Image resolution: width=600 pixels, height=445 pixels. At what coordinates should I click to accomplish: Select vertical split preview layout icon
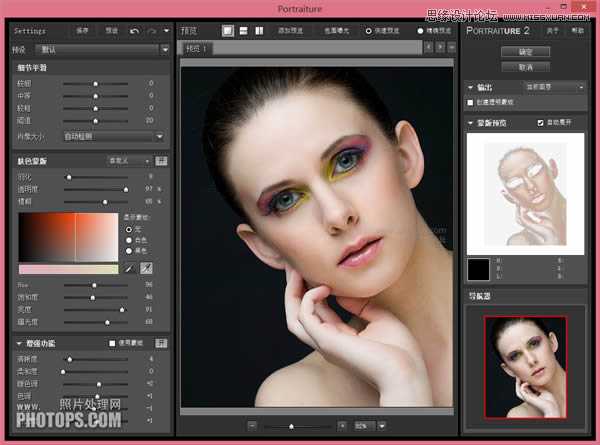click(259, 31)
